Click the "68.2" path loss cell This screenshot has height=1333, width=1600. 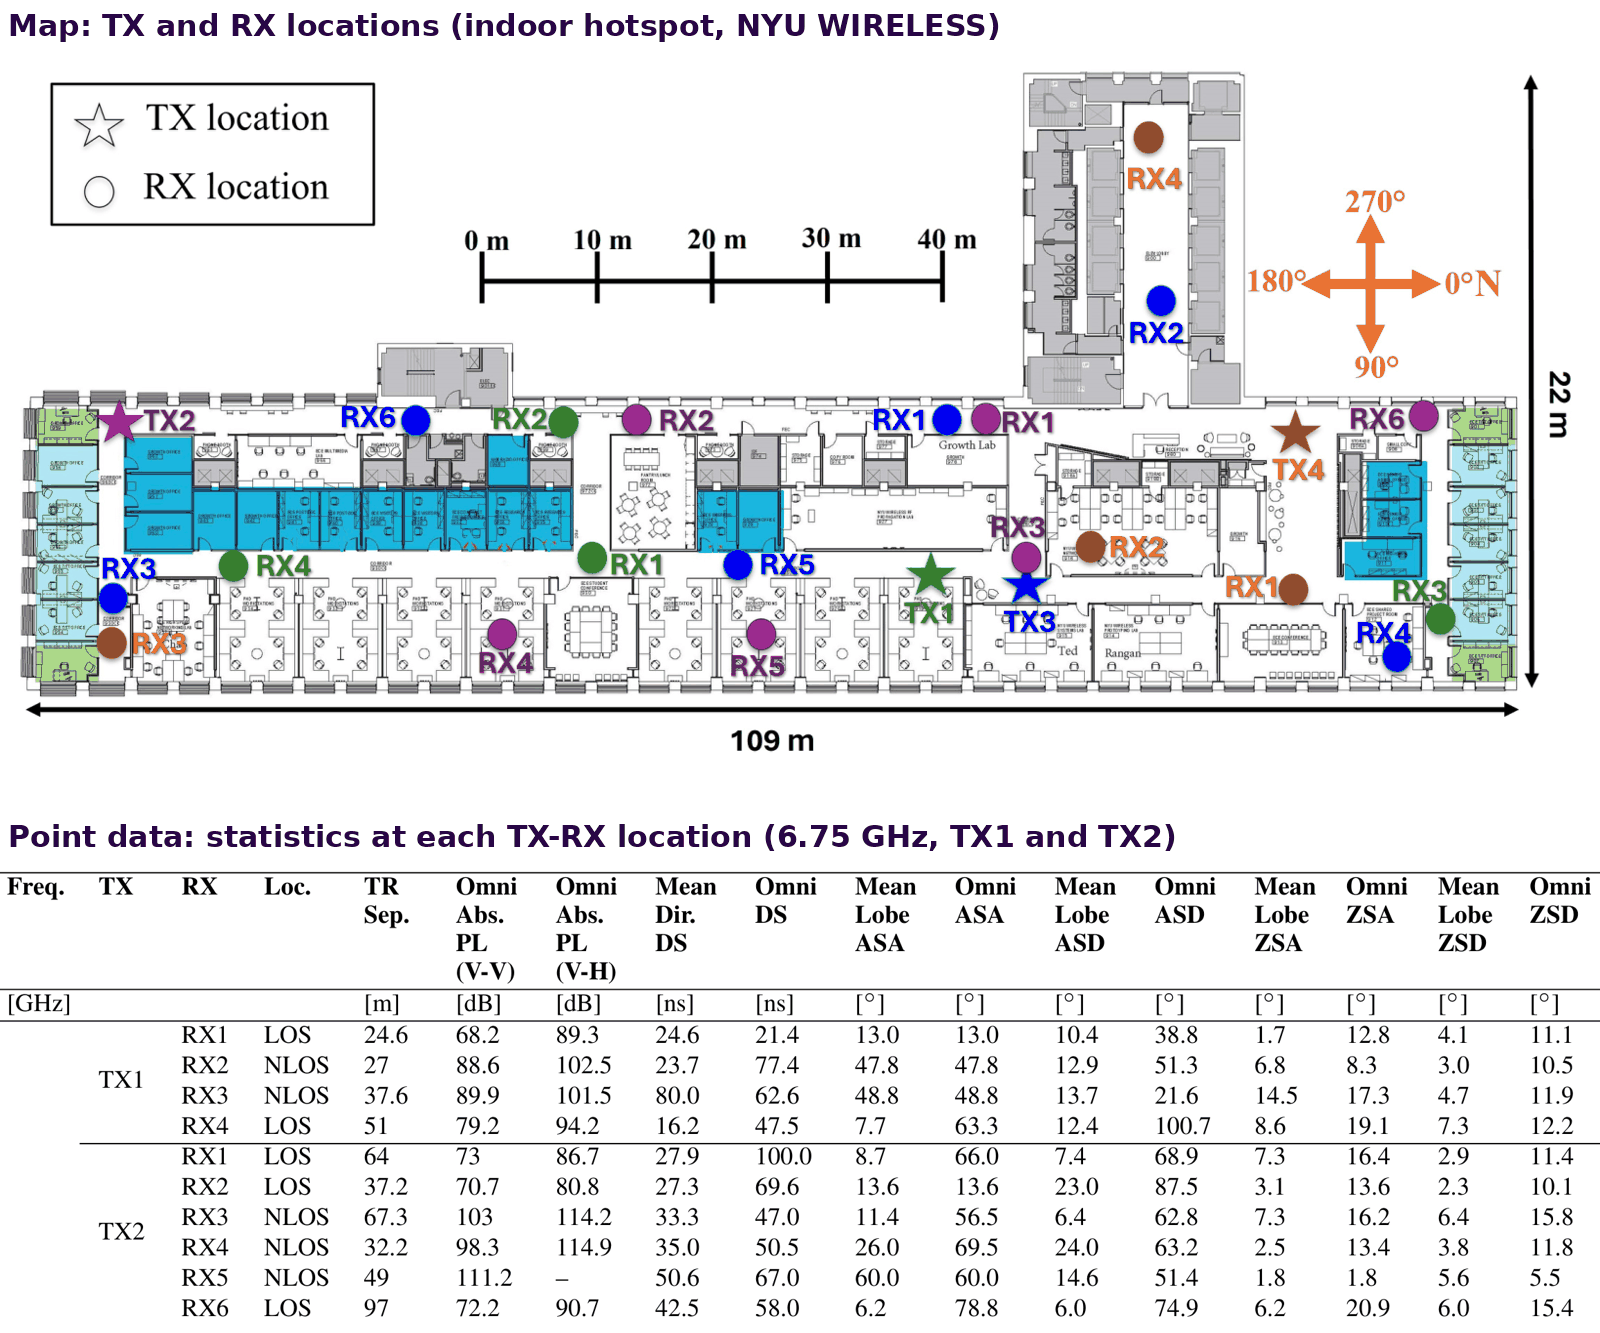(x=478, y=1035)
